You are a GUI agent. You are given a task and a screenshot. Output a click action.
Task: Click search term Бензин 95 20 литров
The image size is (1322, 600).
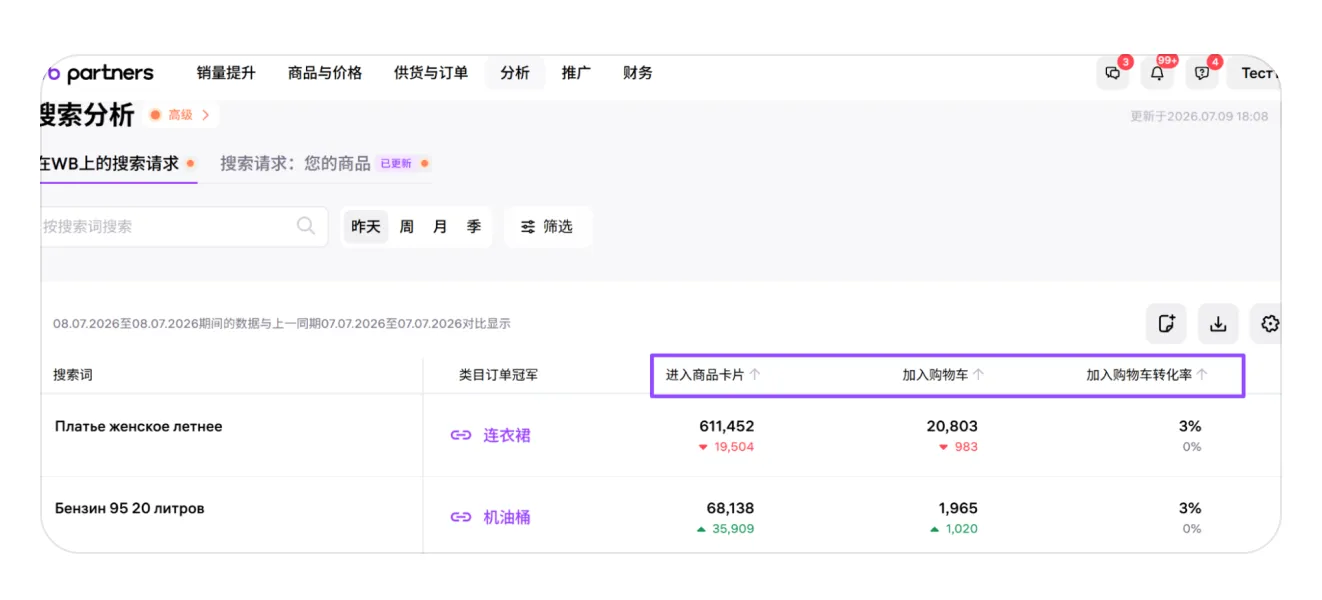tap(129, 508)
